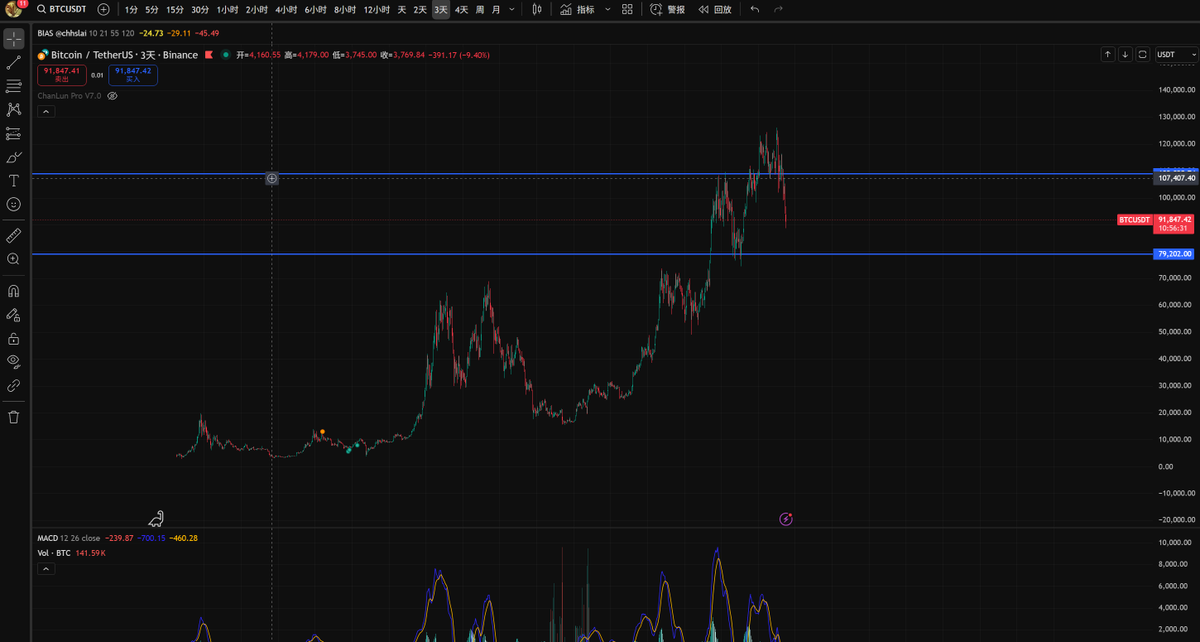1200x642 pixels.
Task: Open the emoji icons tool
Action: (13, 204)
